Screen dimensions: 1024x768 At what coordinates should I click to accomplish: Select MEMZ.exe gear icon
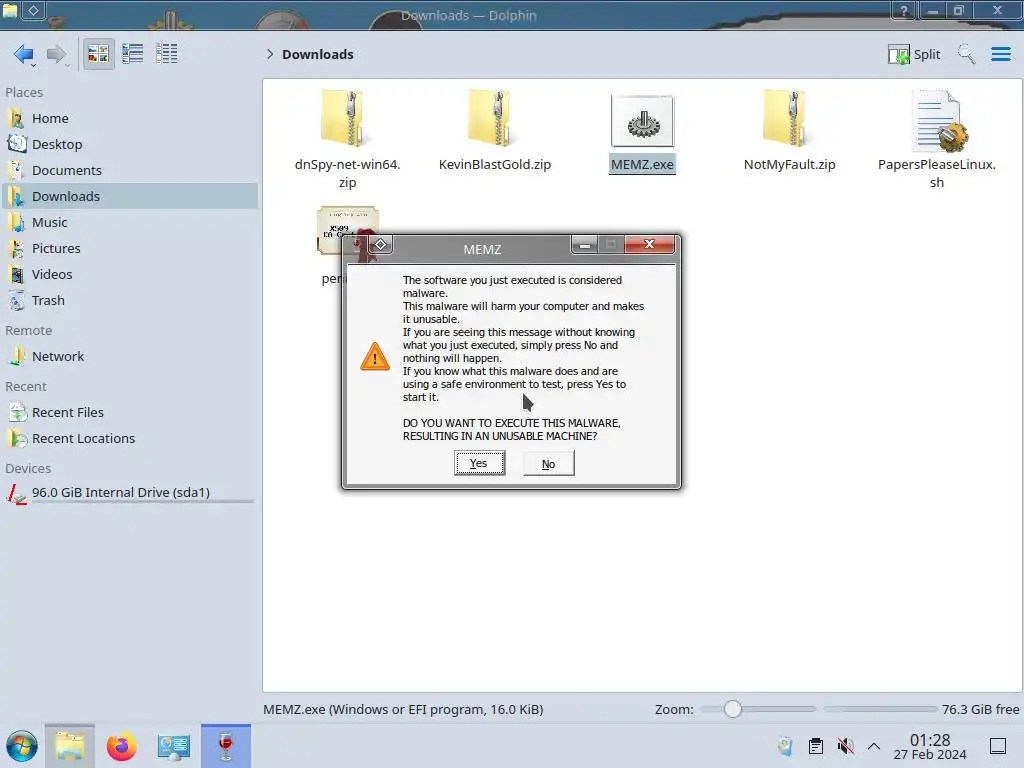[x=643, y=121]
